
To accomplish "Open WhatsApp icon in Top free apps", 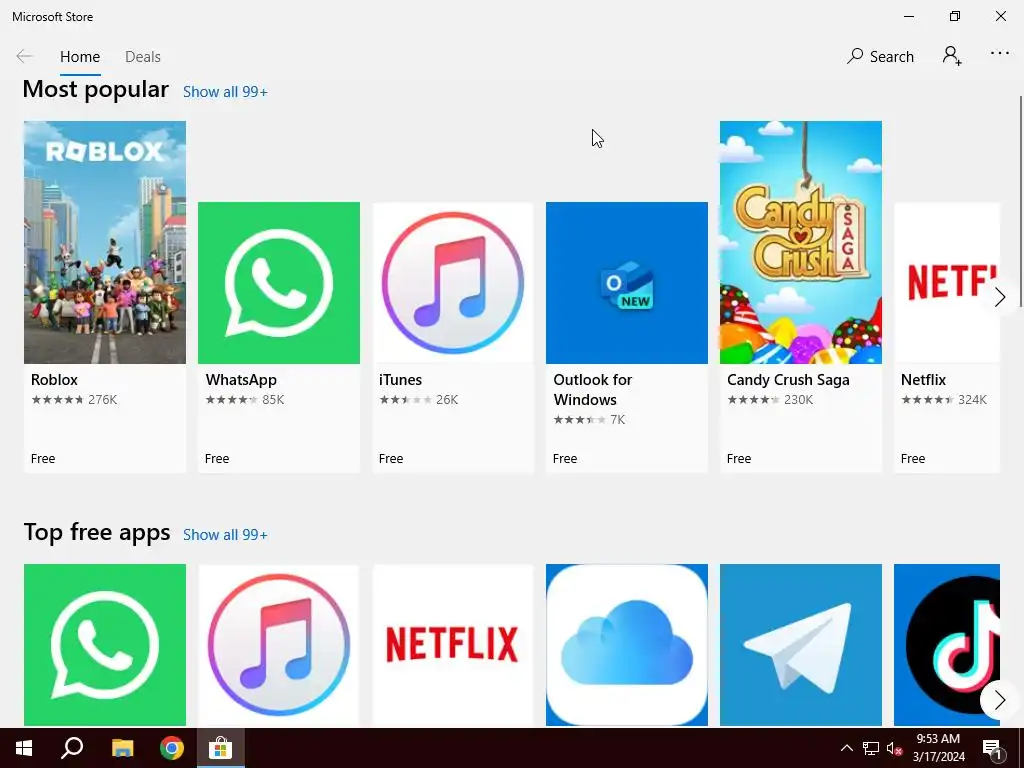I will pos(104,645).
